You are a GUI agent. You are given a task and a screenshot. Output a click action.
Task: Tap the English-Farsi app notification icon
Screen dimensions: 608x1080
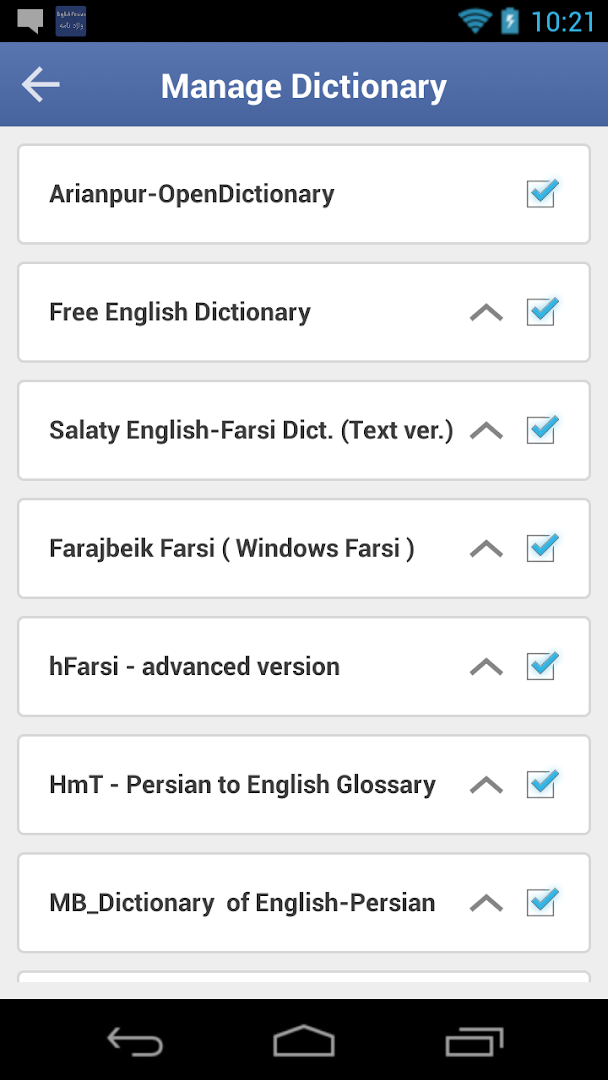click(69, 20)
